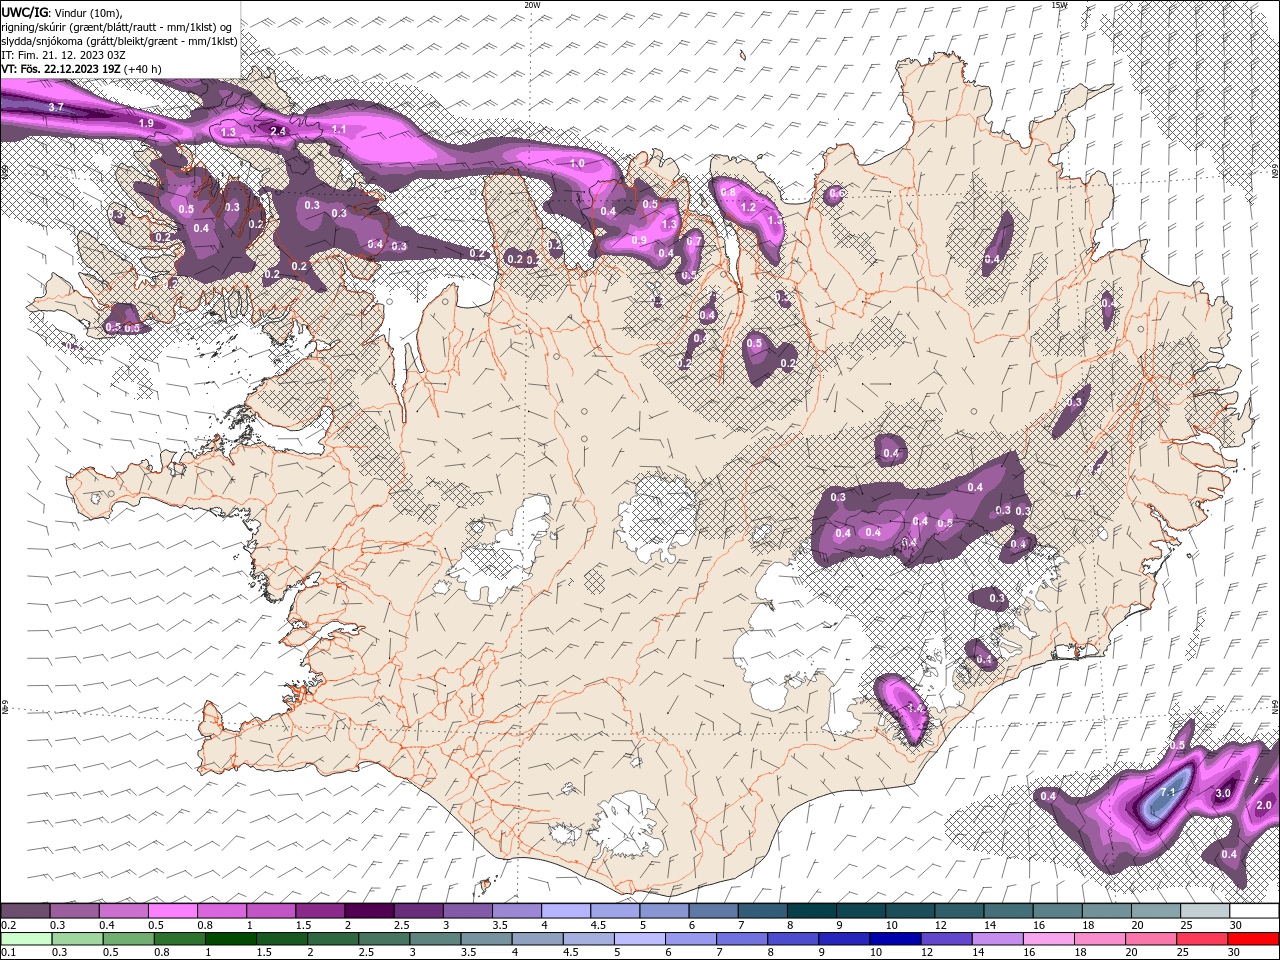Click the 'slydda/snjókoma' header line
Image resolution: width=1280 pixels, height=960 pixels.
[x=119, y=41]
